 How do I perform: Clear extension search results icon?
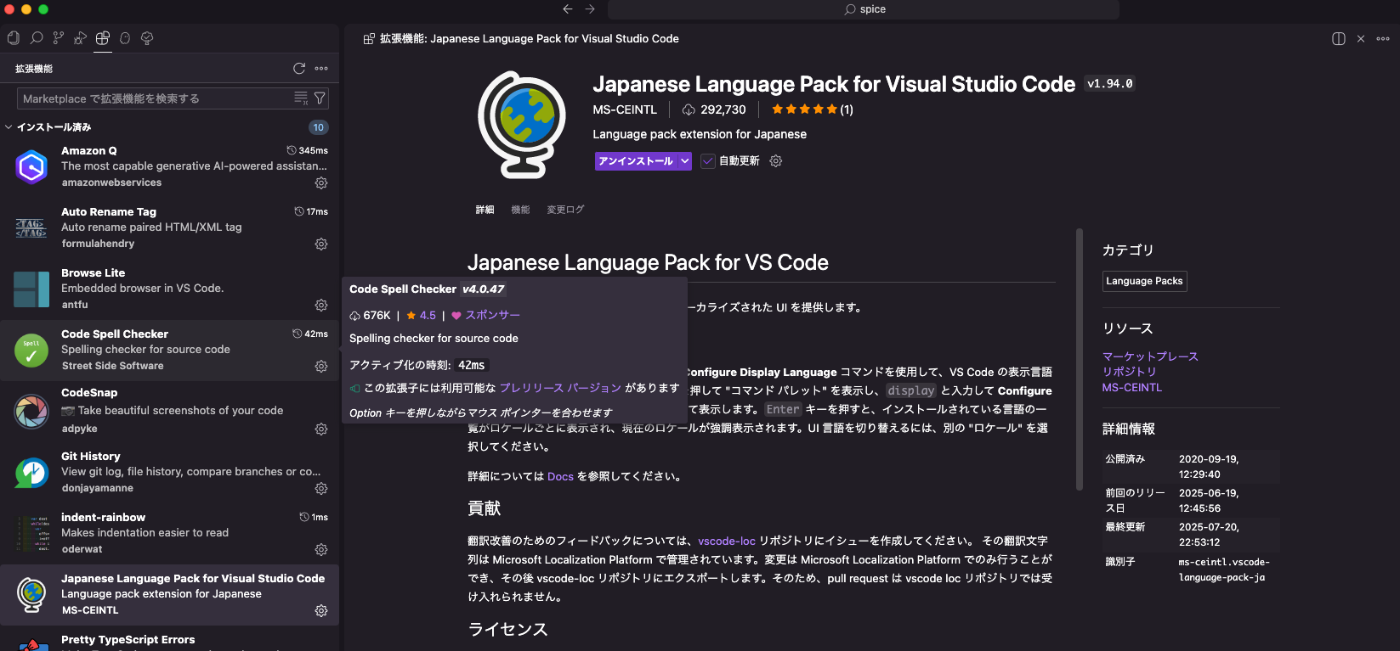click(301, 98)
